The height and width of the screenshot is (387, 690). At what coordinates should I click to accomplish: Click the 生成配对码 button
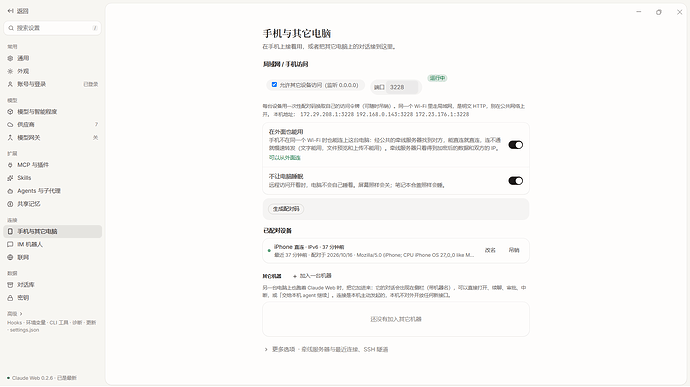(286, 209)
